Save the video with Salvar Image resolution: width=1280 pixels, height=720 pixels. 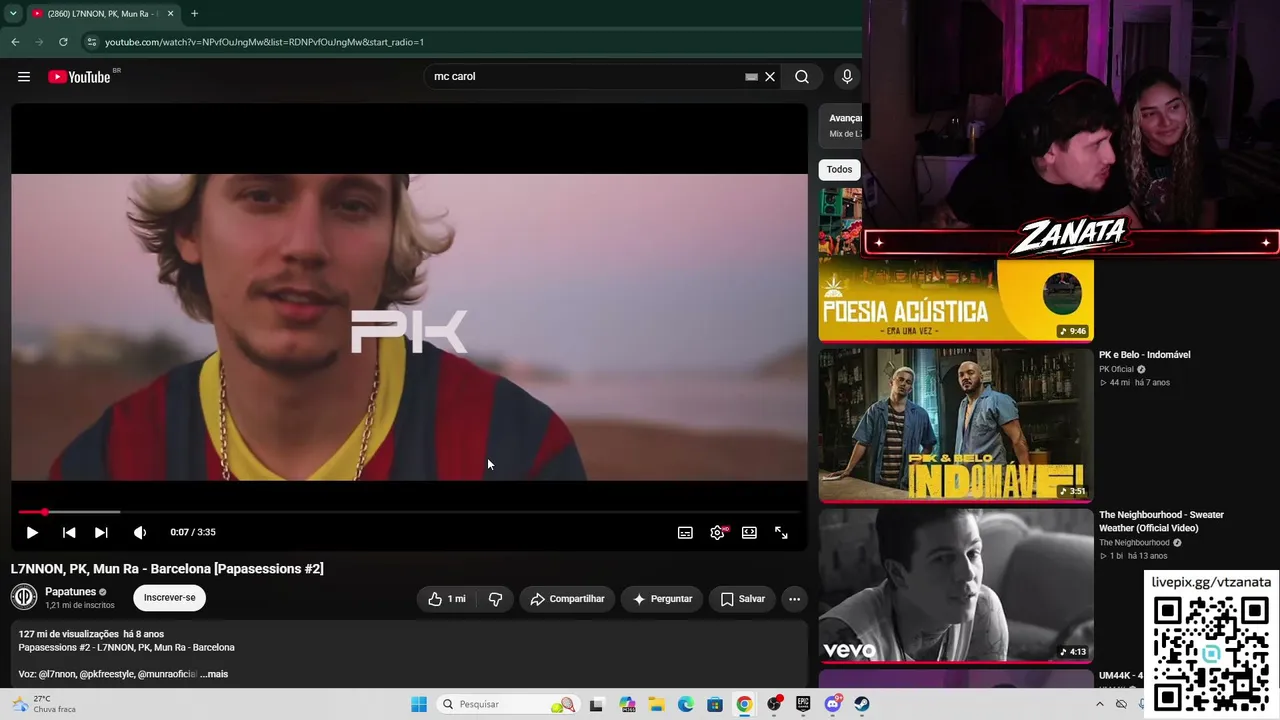pos(743,599)
